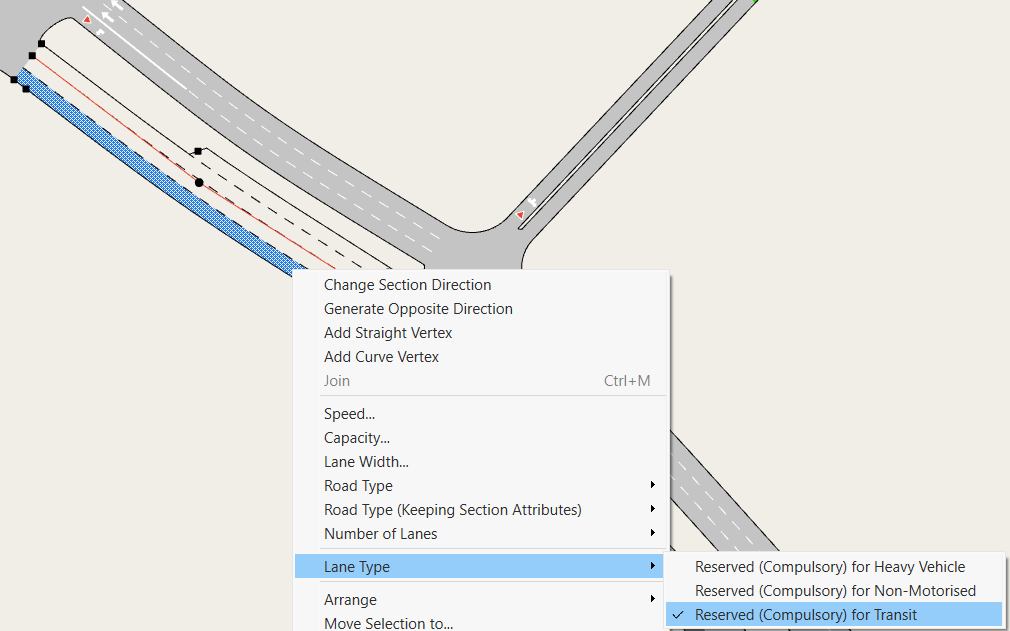Choose Generate Opposite Direction

(418, 309)
